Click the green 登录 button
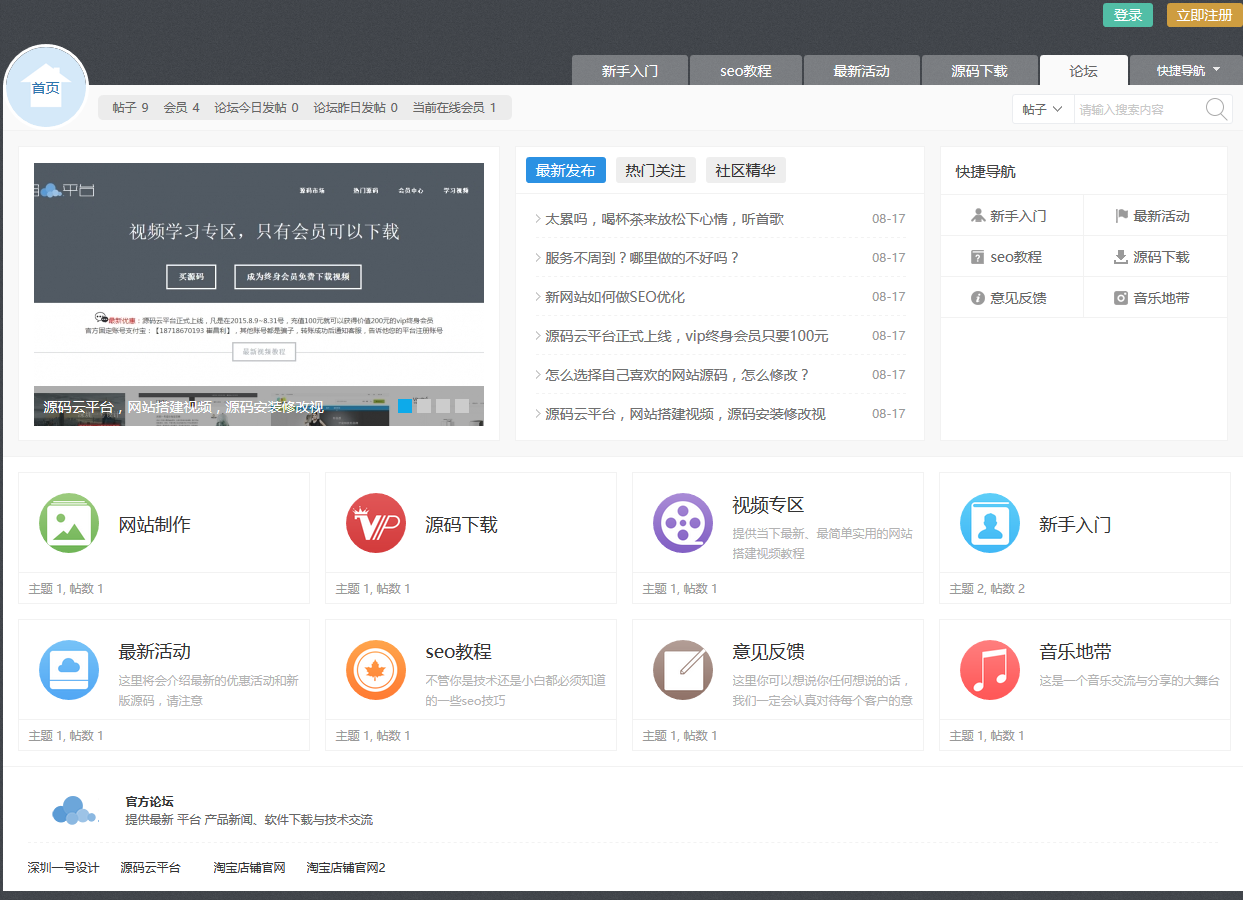This screenshot has height=900, width=1243. [1127, 15]
